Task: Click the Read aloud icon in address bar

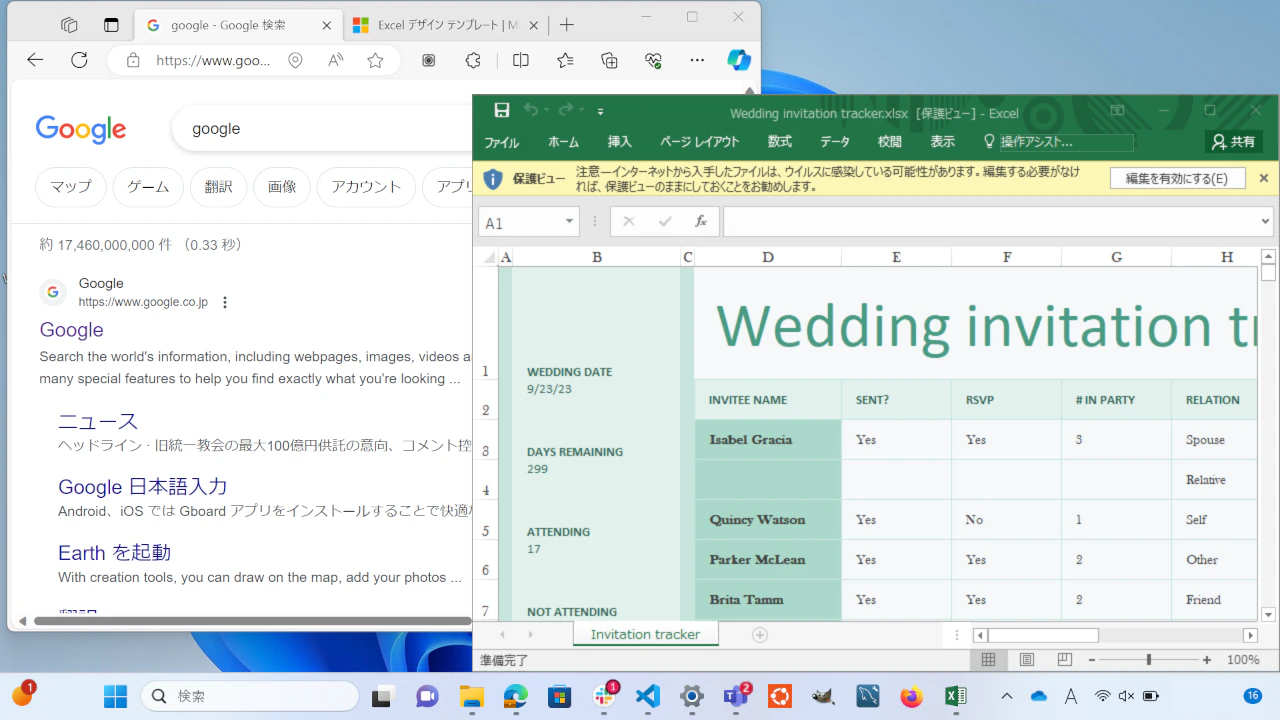Action: [x=336, y=61]
